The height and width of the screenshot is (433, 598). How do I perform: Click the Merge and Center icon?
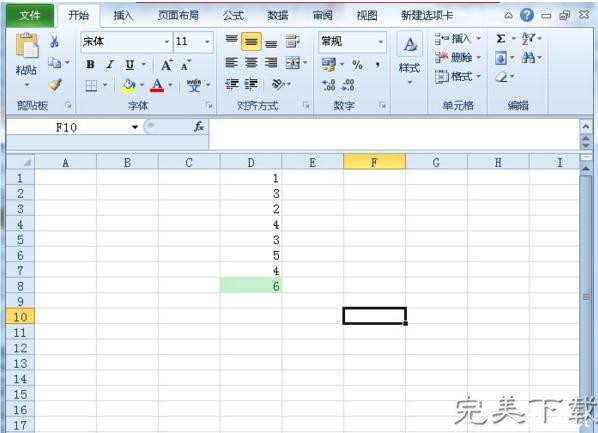tap(293, 63)
